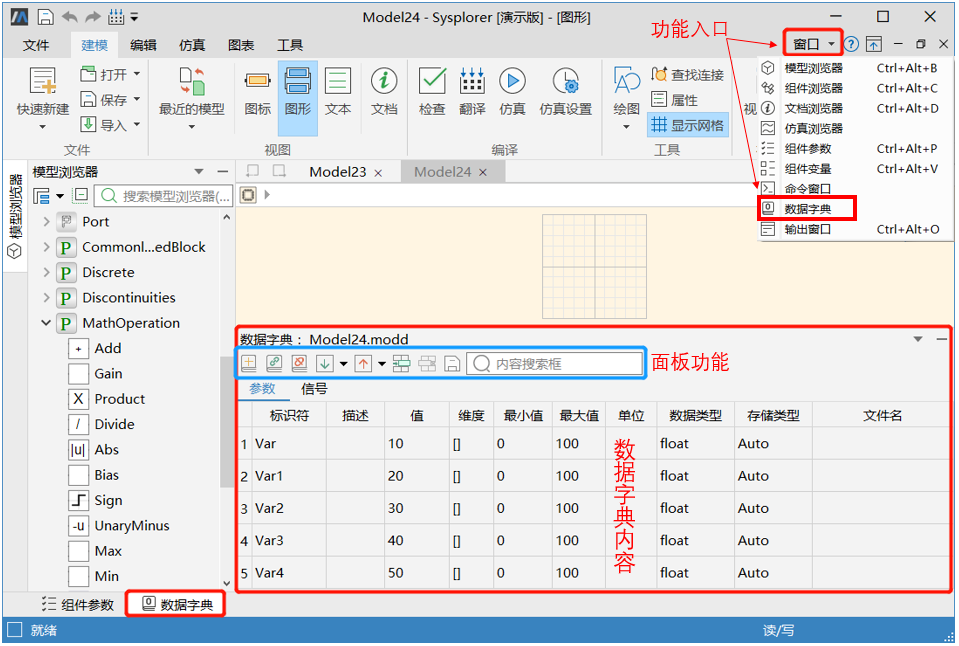Switch to the 图标 icon view

pos(257,92)
